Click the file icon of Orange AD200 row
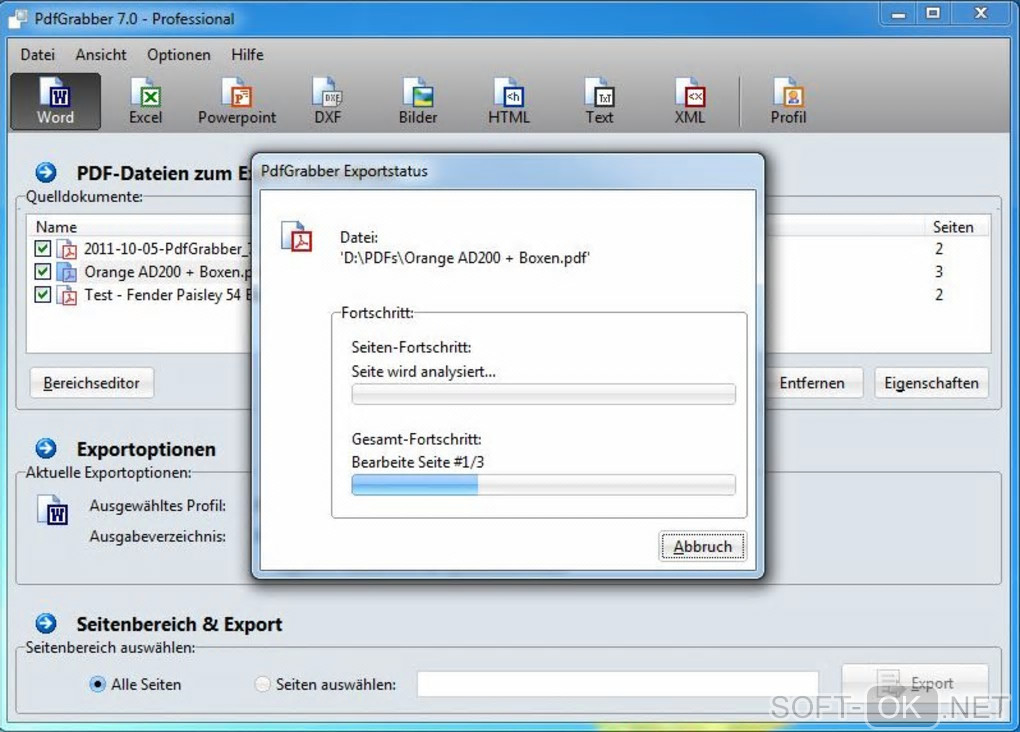The image size is (1020, 732). tap(67, 271)
